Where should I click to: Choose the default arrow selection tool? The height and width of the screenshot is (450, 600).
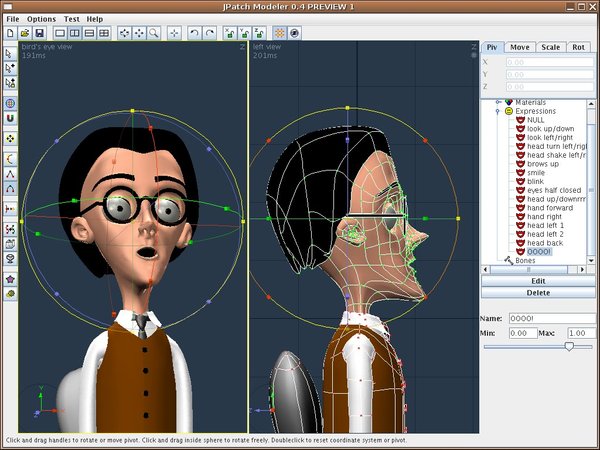(x=10, y=53)
